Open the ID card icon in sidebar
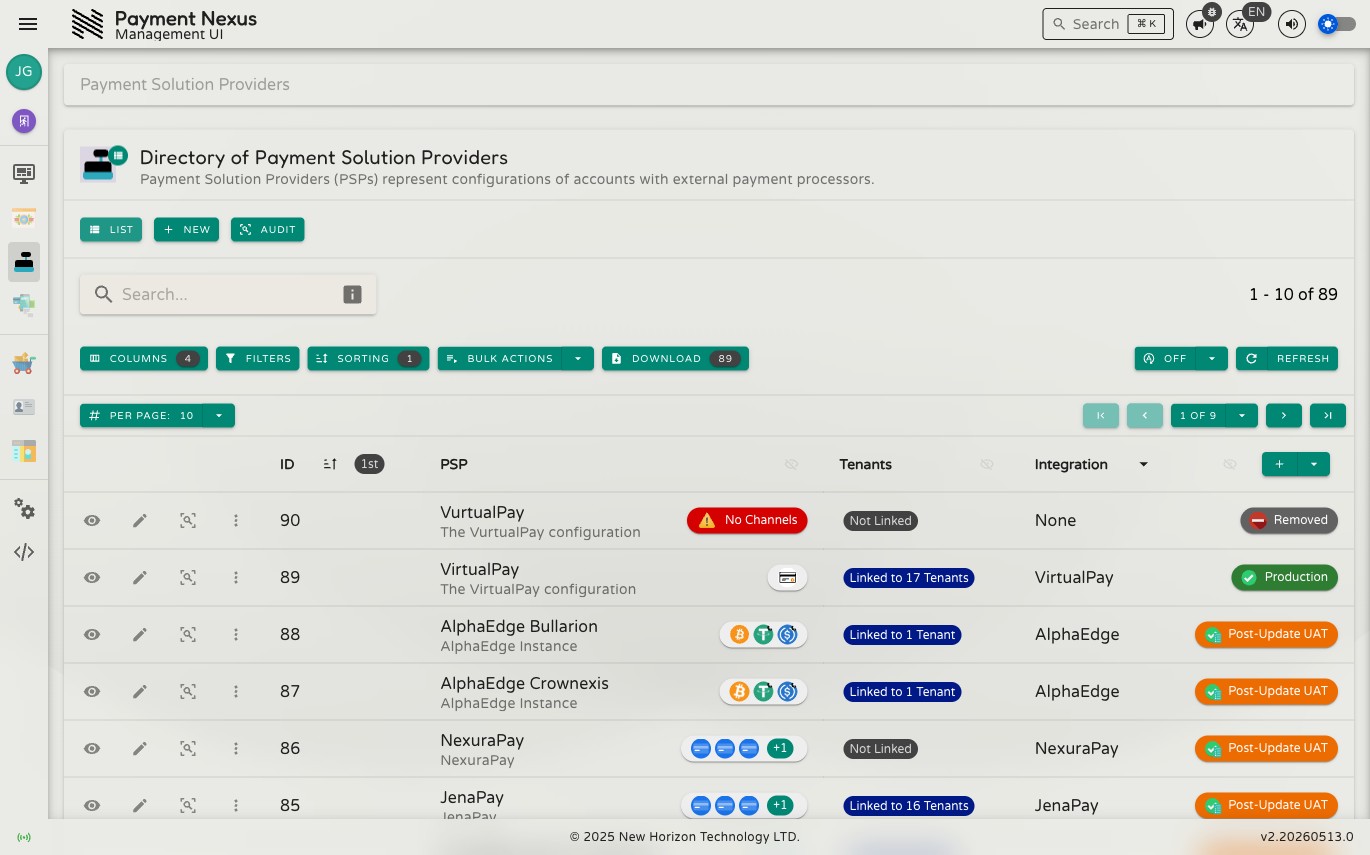Screen dimensions: 1370x855 coord(24,407)
